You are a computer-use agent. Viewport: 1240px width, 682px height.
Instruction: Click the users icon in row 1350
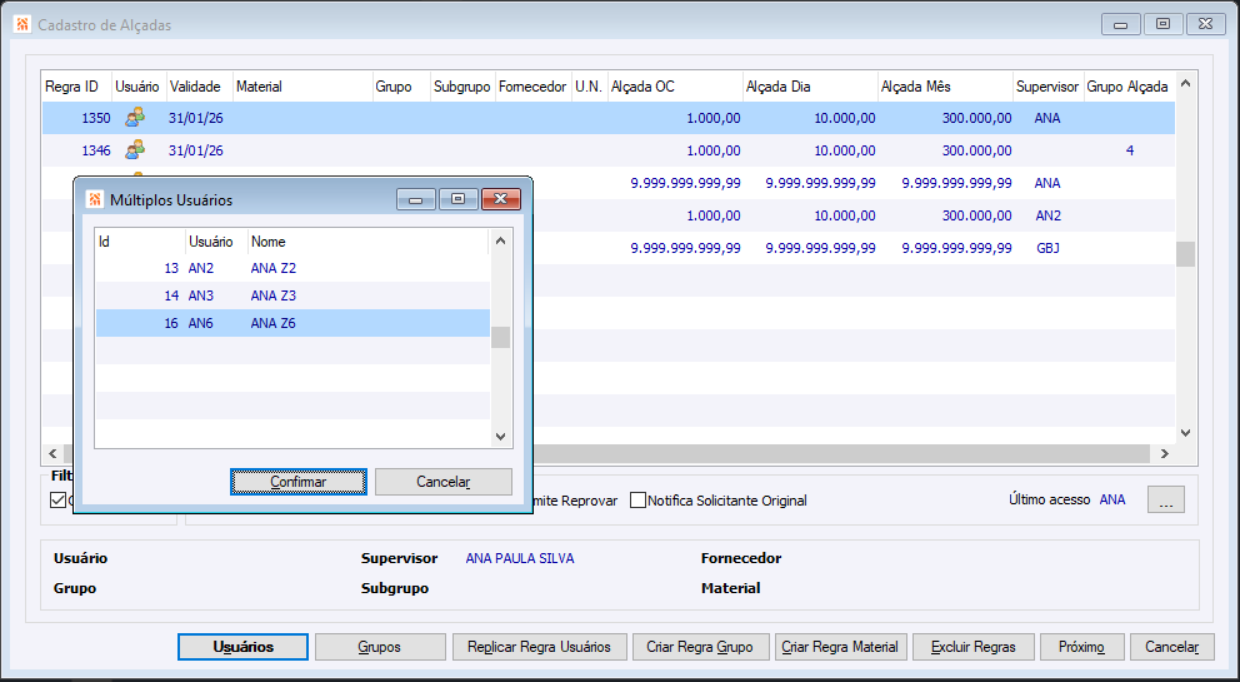click(134, 118)
